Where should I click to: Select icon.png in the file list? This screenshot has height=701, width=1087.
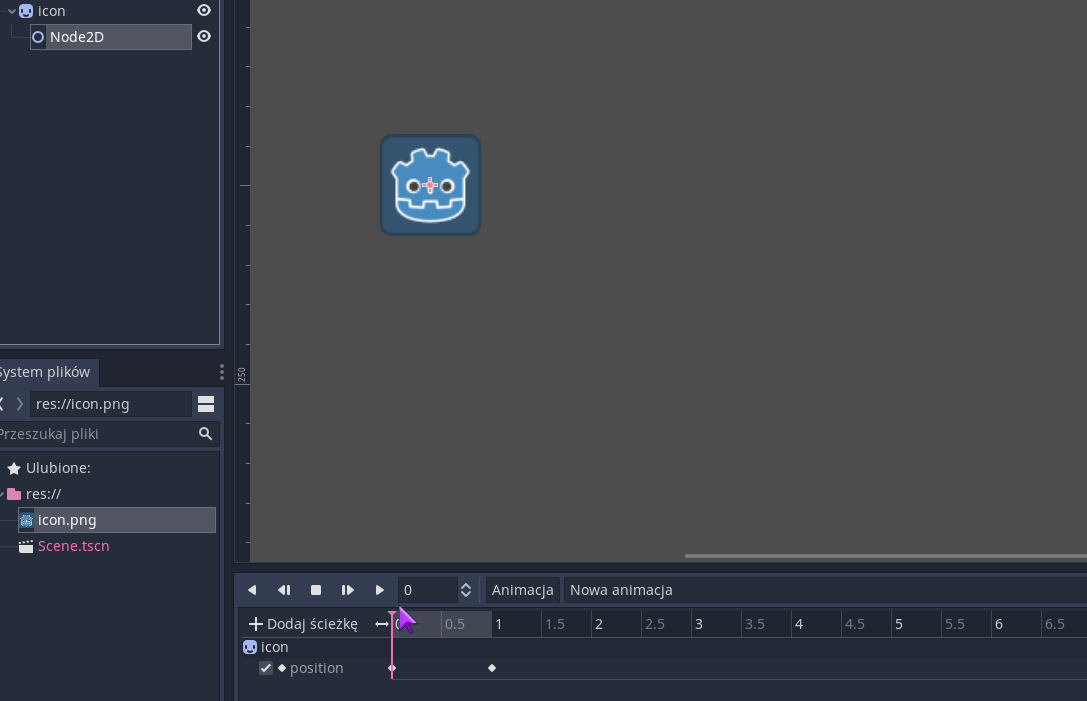[116, 520]
